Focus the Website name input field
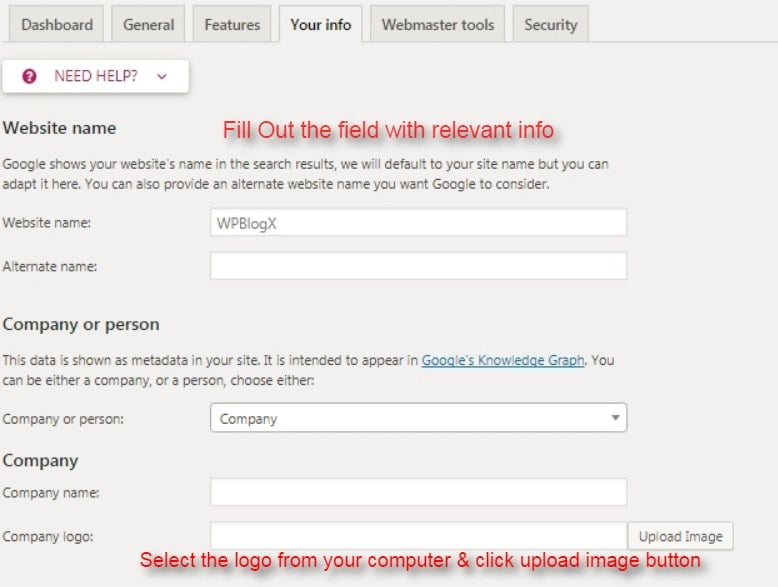Image resolution: width=778 pixels, height=587 pixels. coord(418,222)
